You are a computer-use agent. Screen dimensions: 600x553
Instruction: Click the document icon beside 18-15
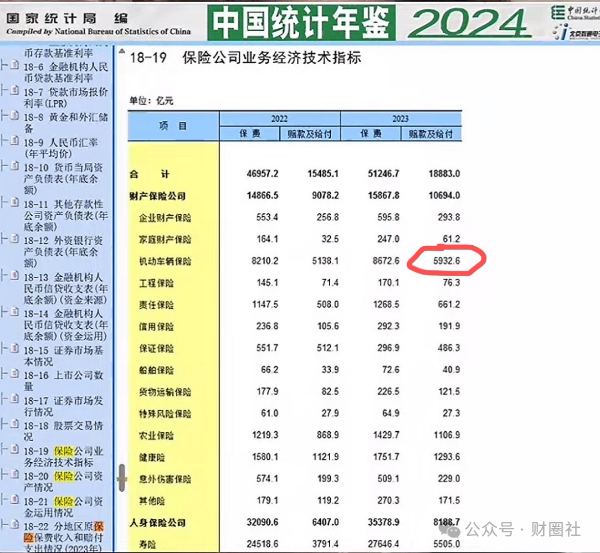[x=15, y=348]
